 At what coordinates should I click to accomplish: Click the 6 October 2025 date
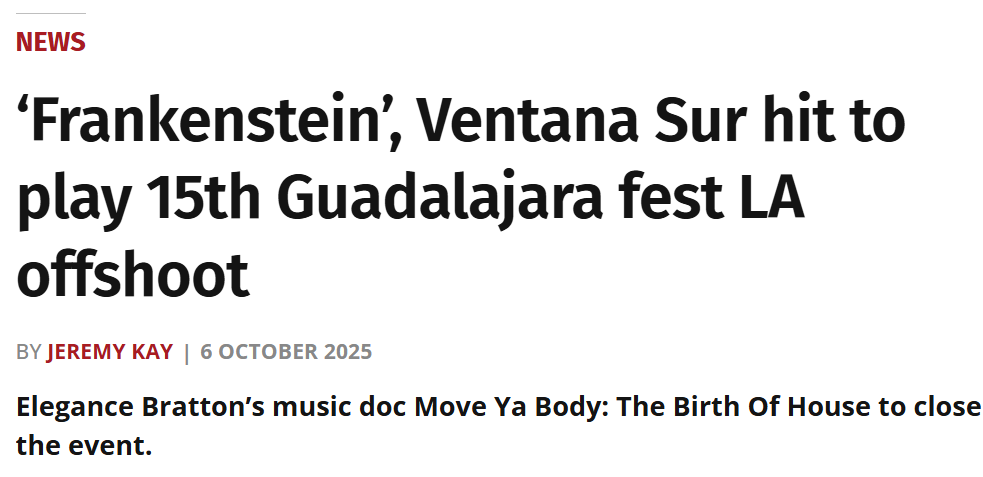[x=286, y=352]
